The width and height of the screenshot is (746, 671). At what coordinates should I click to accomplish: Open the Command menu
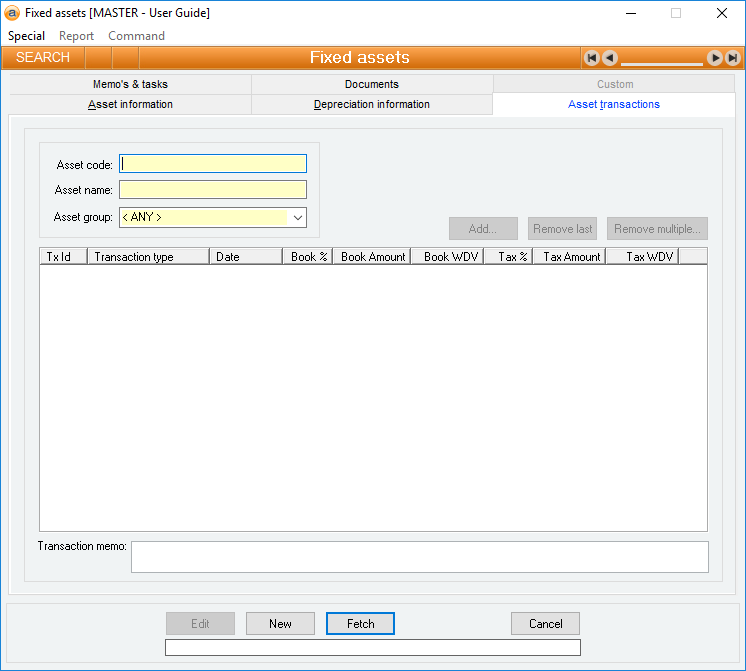[136, 36]
